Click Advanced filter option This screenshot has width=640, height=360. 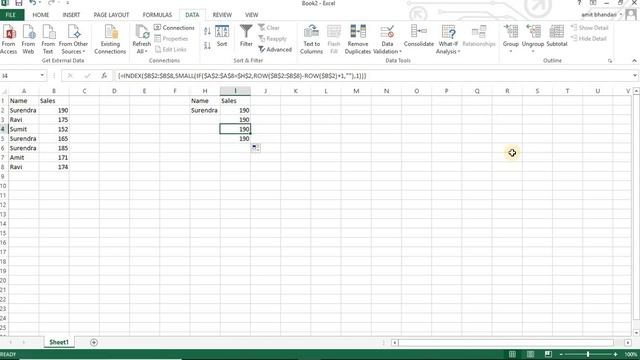[x=275, y=49]
